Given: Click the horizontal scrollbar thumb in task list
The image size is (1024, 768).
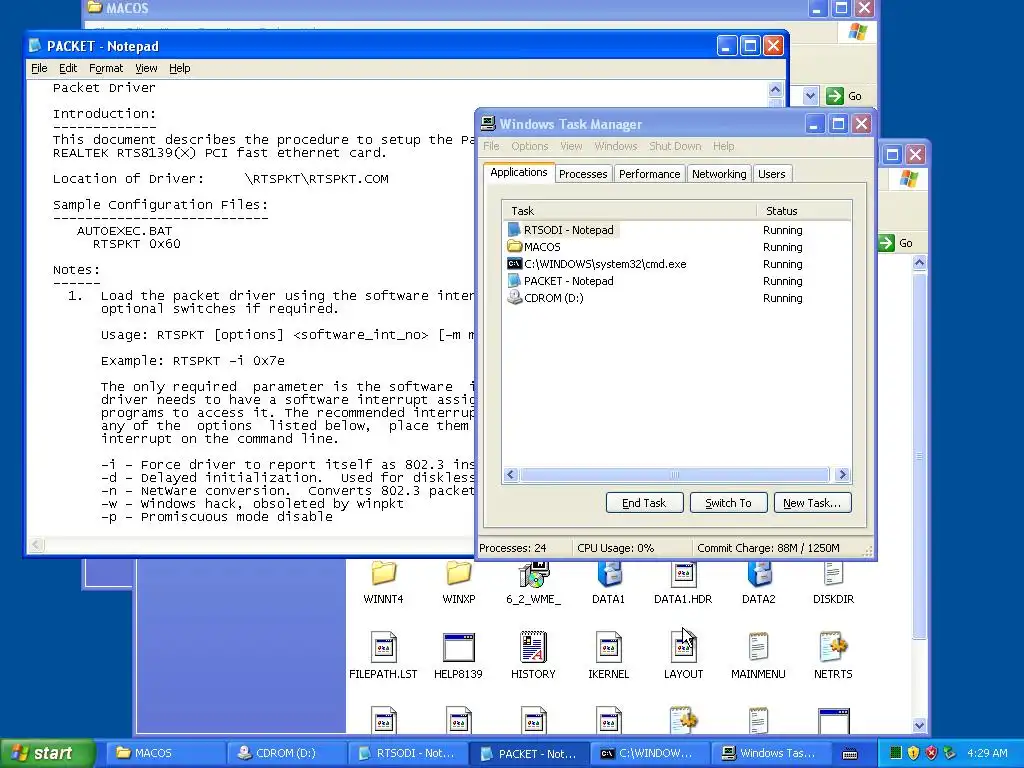Looking at the screenshot, I should [x=675, y=475].
